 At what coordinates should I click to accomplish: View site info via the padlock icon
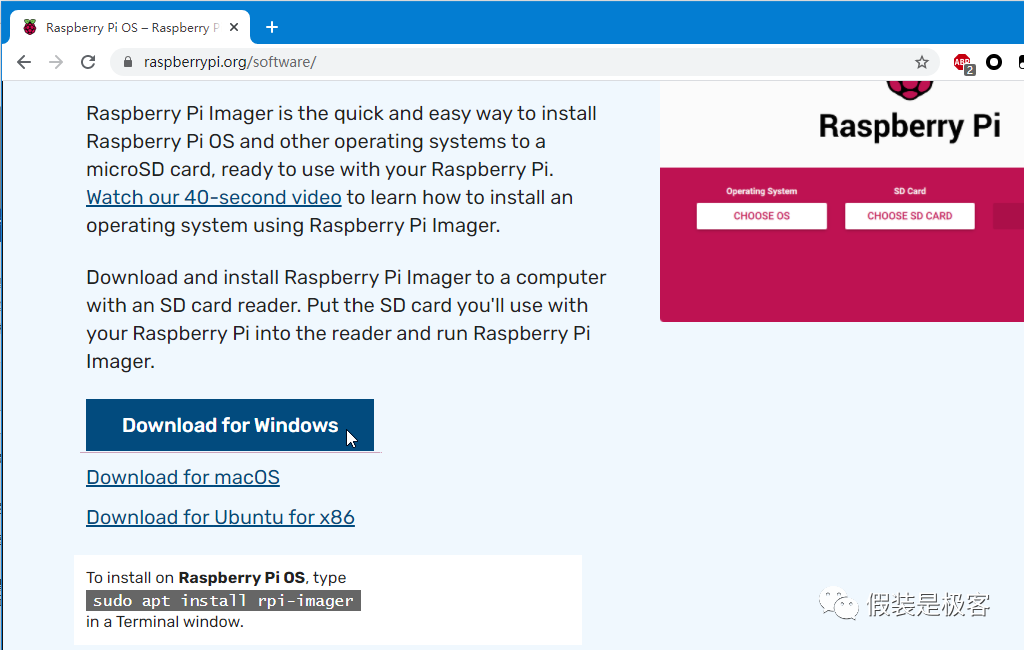(128, 62)
